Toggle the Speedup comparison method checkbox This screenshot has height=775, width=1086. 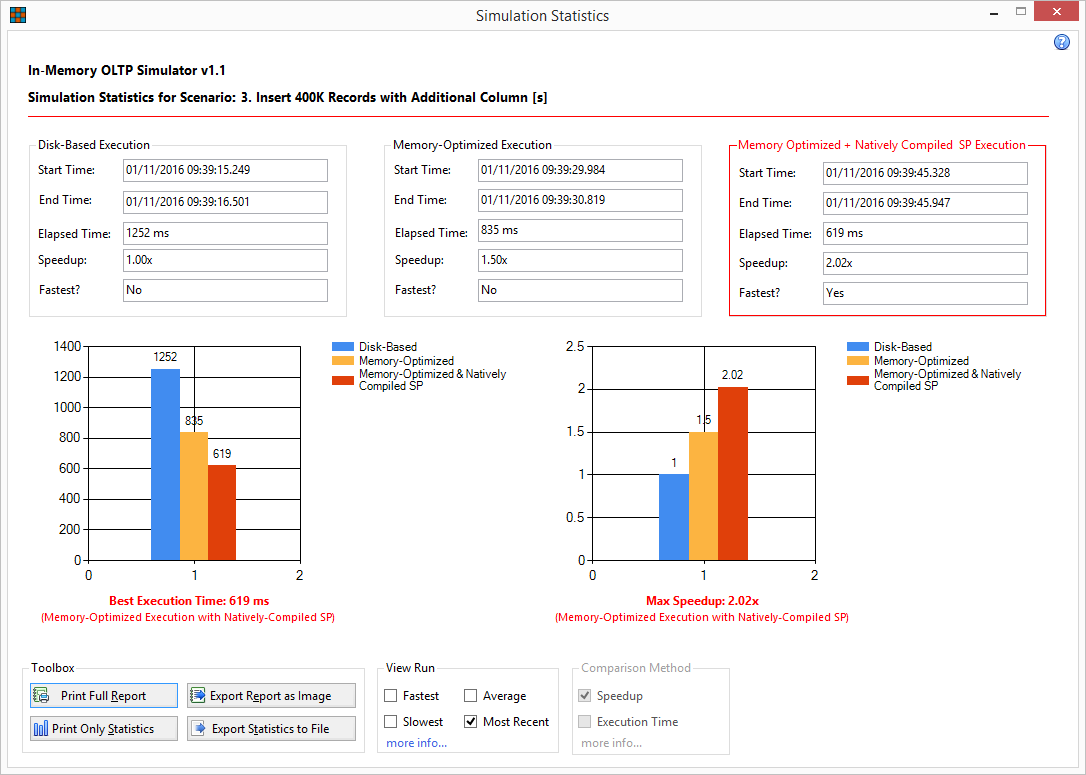pos(585,695)
